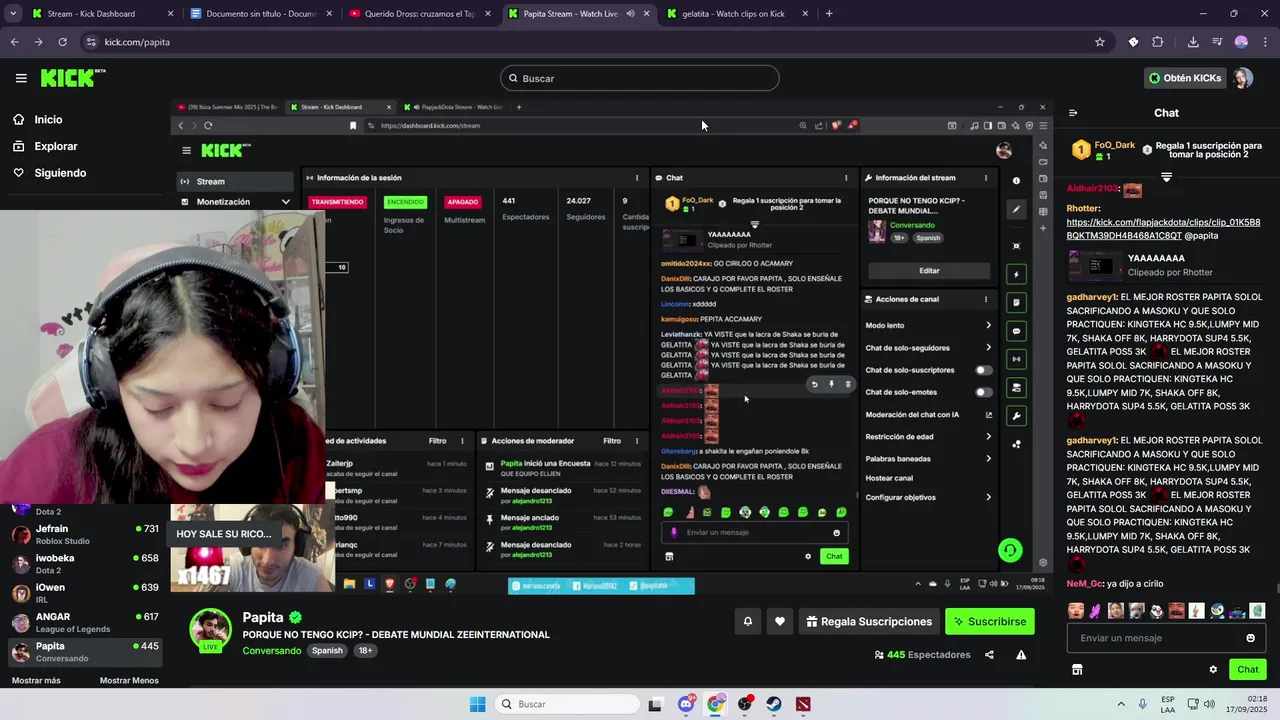Image resolution: width=1280 pixels, height=720 pixels.
Task: Expand the gift leaderboard with the chevron
Action: (1166, 177)
